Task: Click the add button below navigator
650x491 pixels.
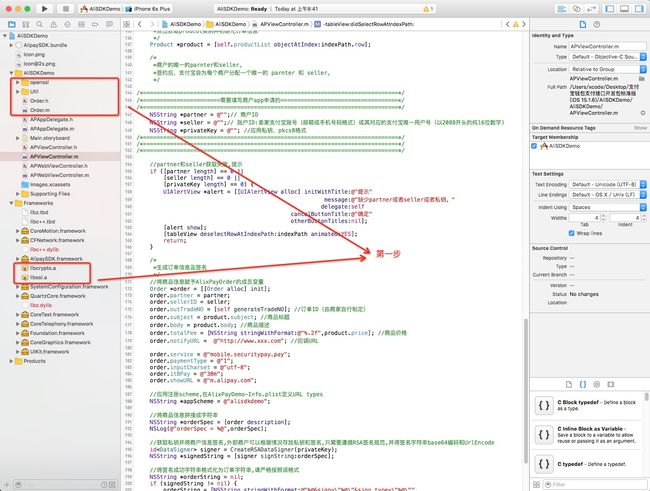Action: (7, 484)
